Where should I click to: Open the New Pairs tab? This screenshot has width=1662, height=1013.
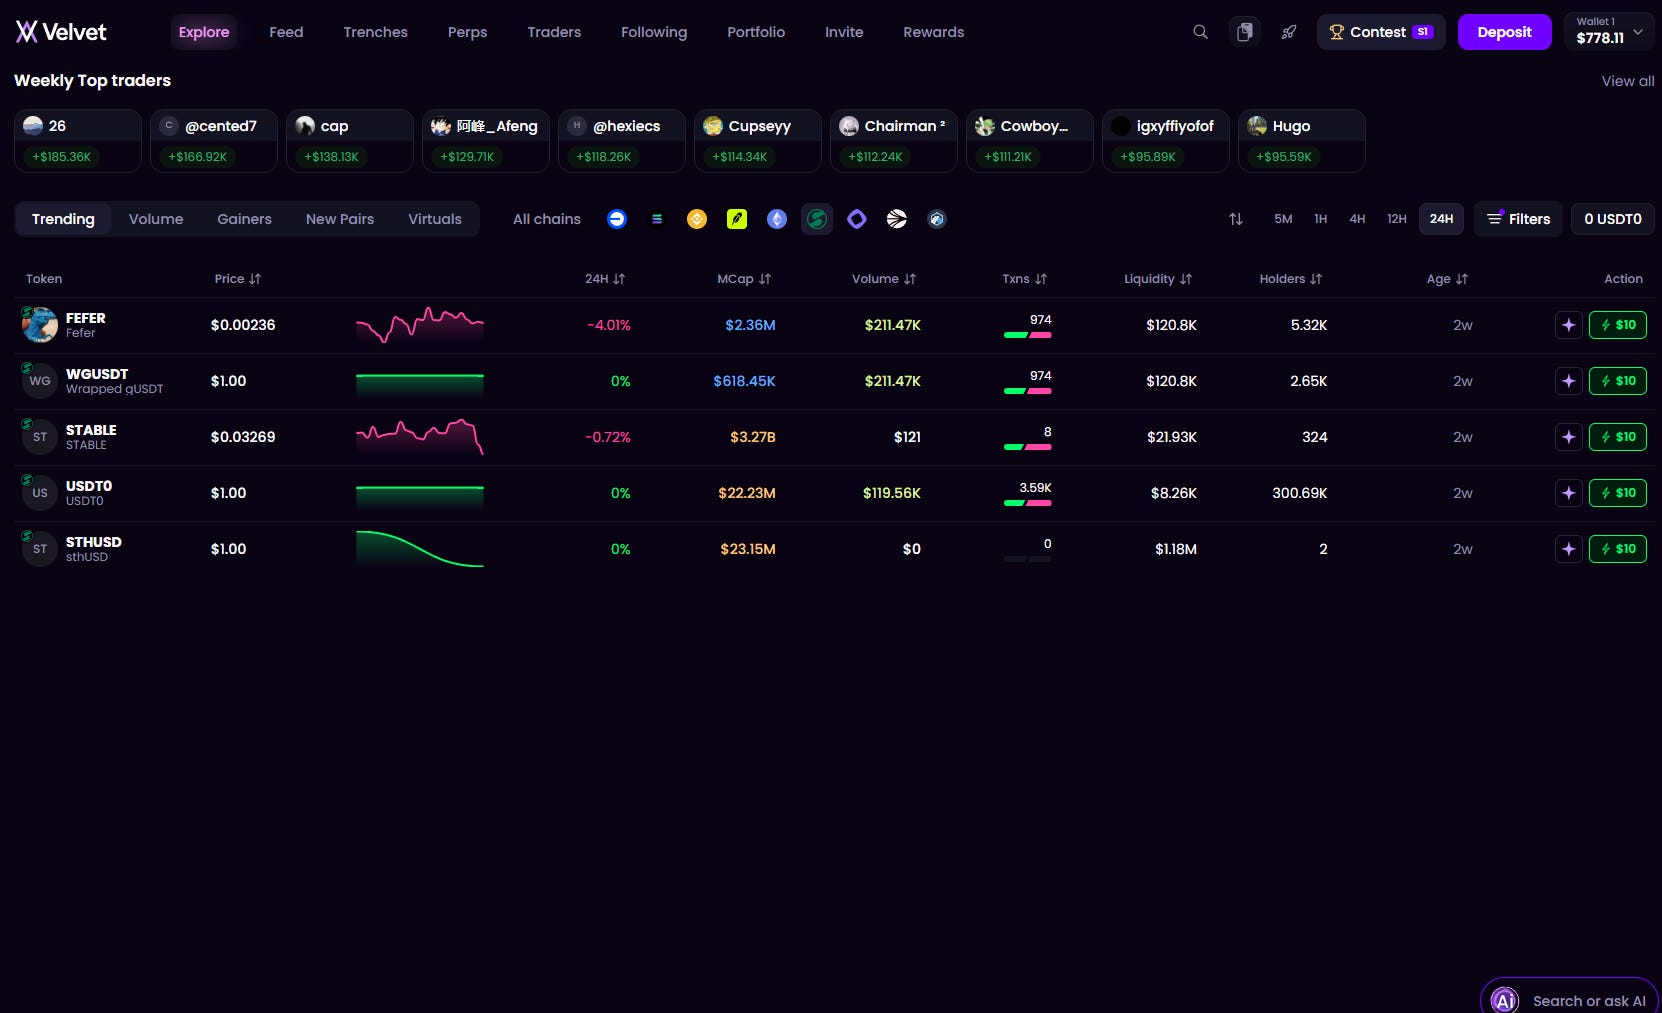point(340,219)
